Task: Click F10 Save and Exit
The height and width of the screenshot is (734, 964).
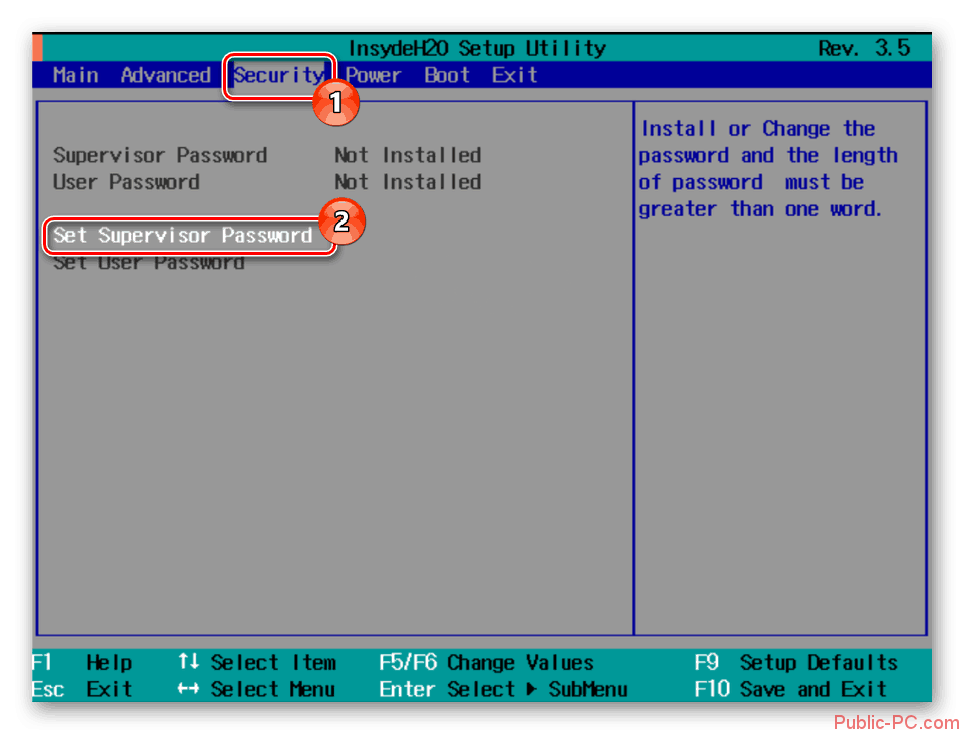Action: 790,690
